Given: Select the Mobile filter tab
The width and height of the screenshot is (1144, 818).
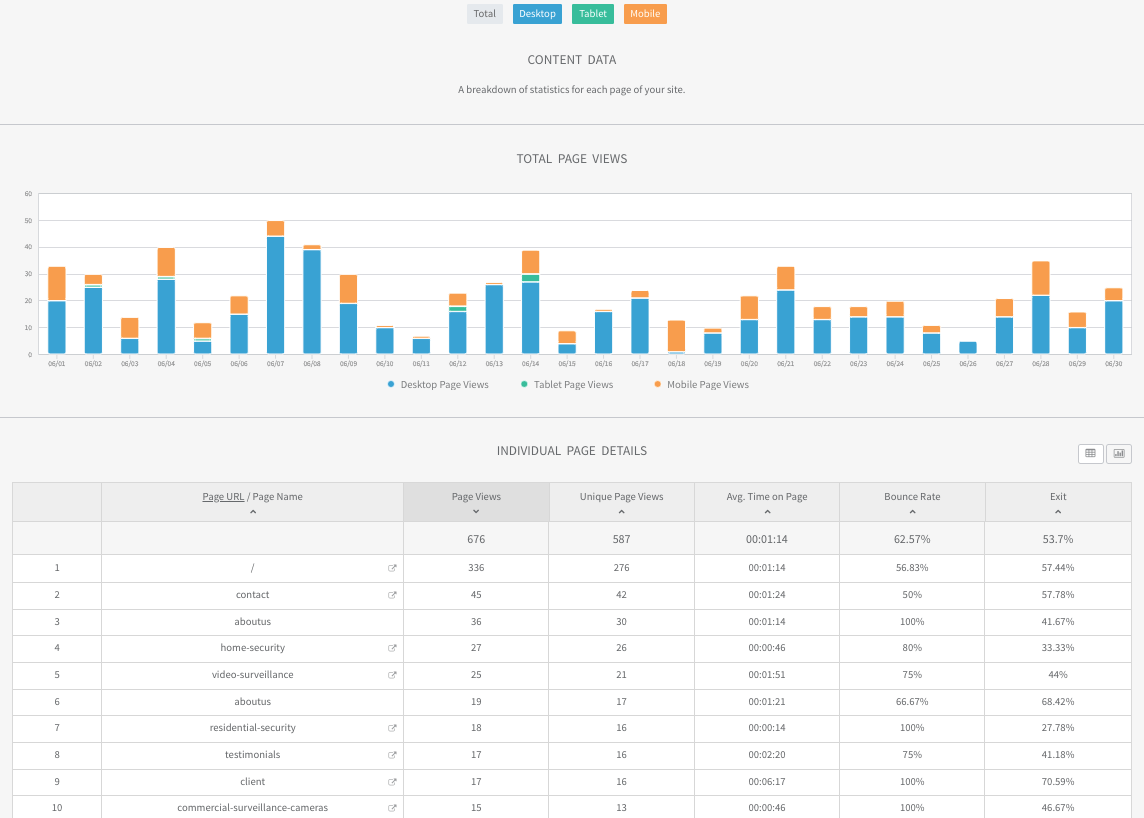Looking at the screenshot, I should 645,14.
